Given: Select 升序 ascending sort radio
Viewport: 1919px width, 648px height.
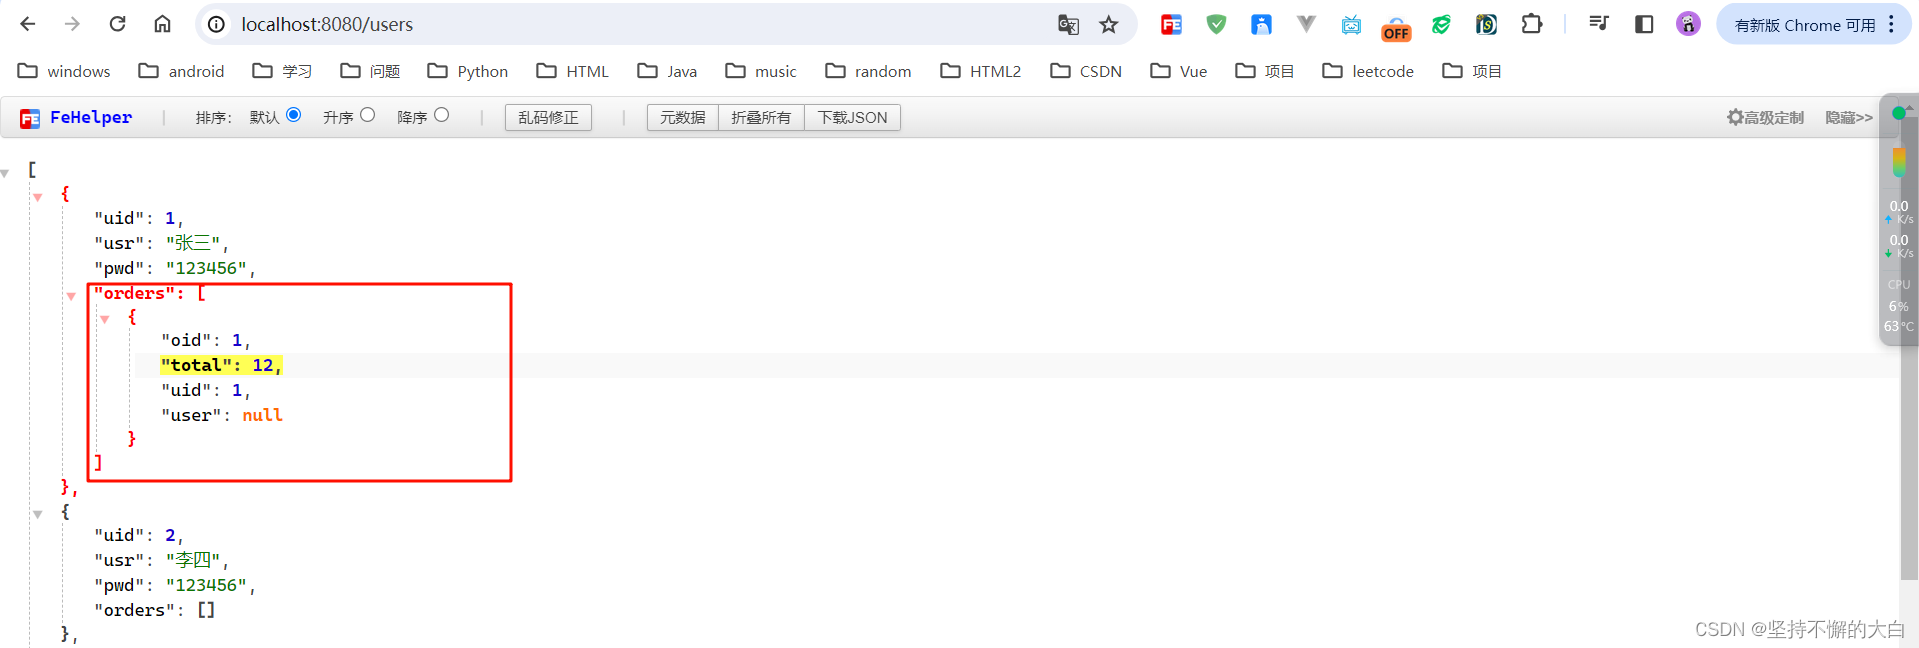Looking at the screenshot, I should 368,115.
